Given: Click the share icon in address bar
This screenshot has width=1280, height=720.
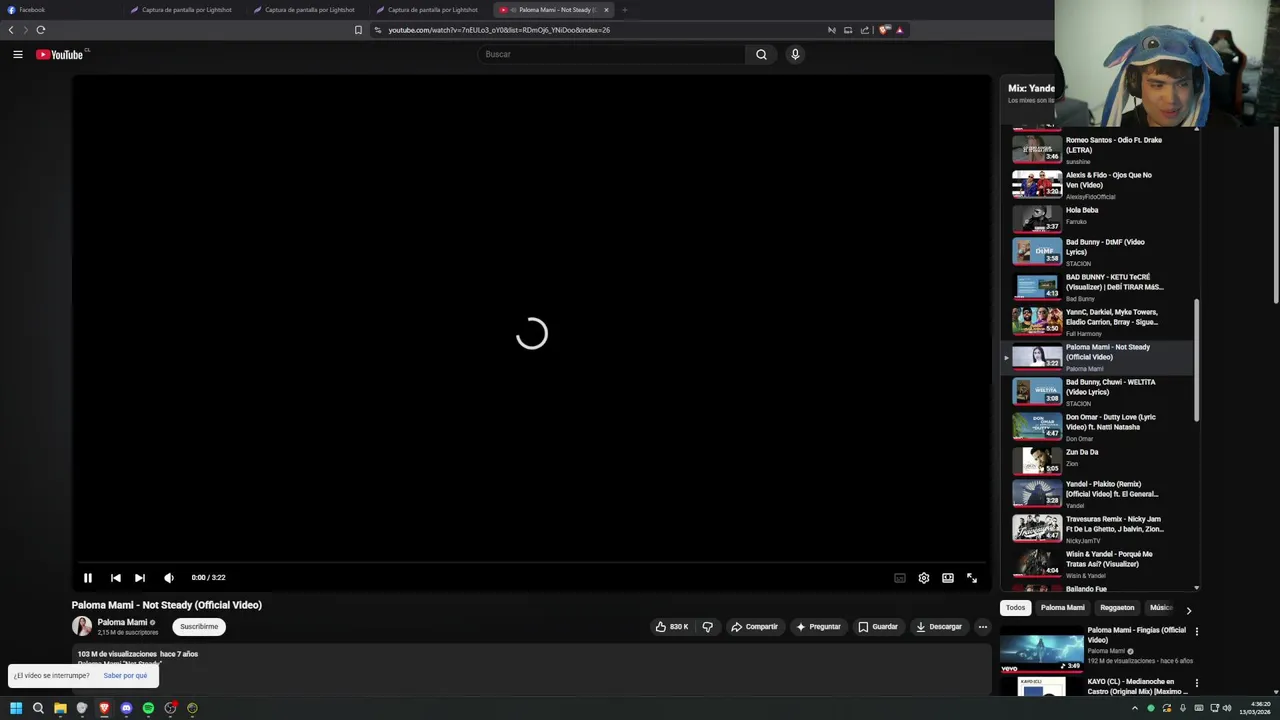Looking at the screenshot, I should click(865, 30).
